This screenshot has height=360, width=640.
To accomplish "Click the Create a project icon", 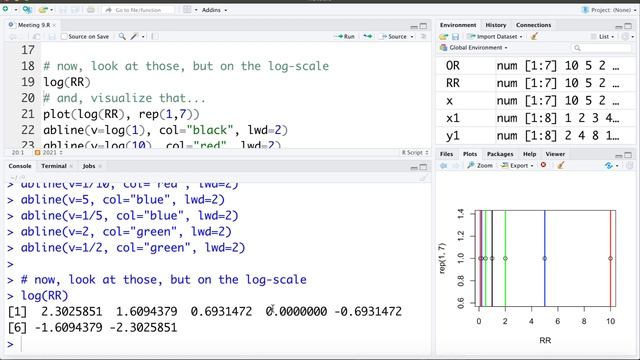I will pyautogui.click(x=27, y=9).
